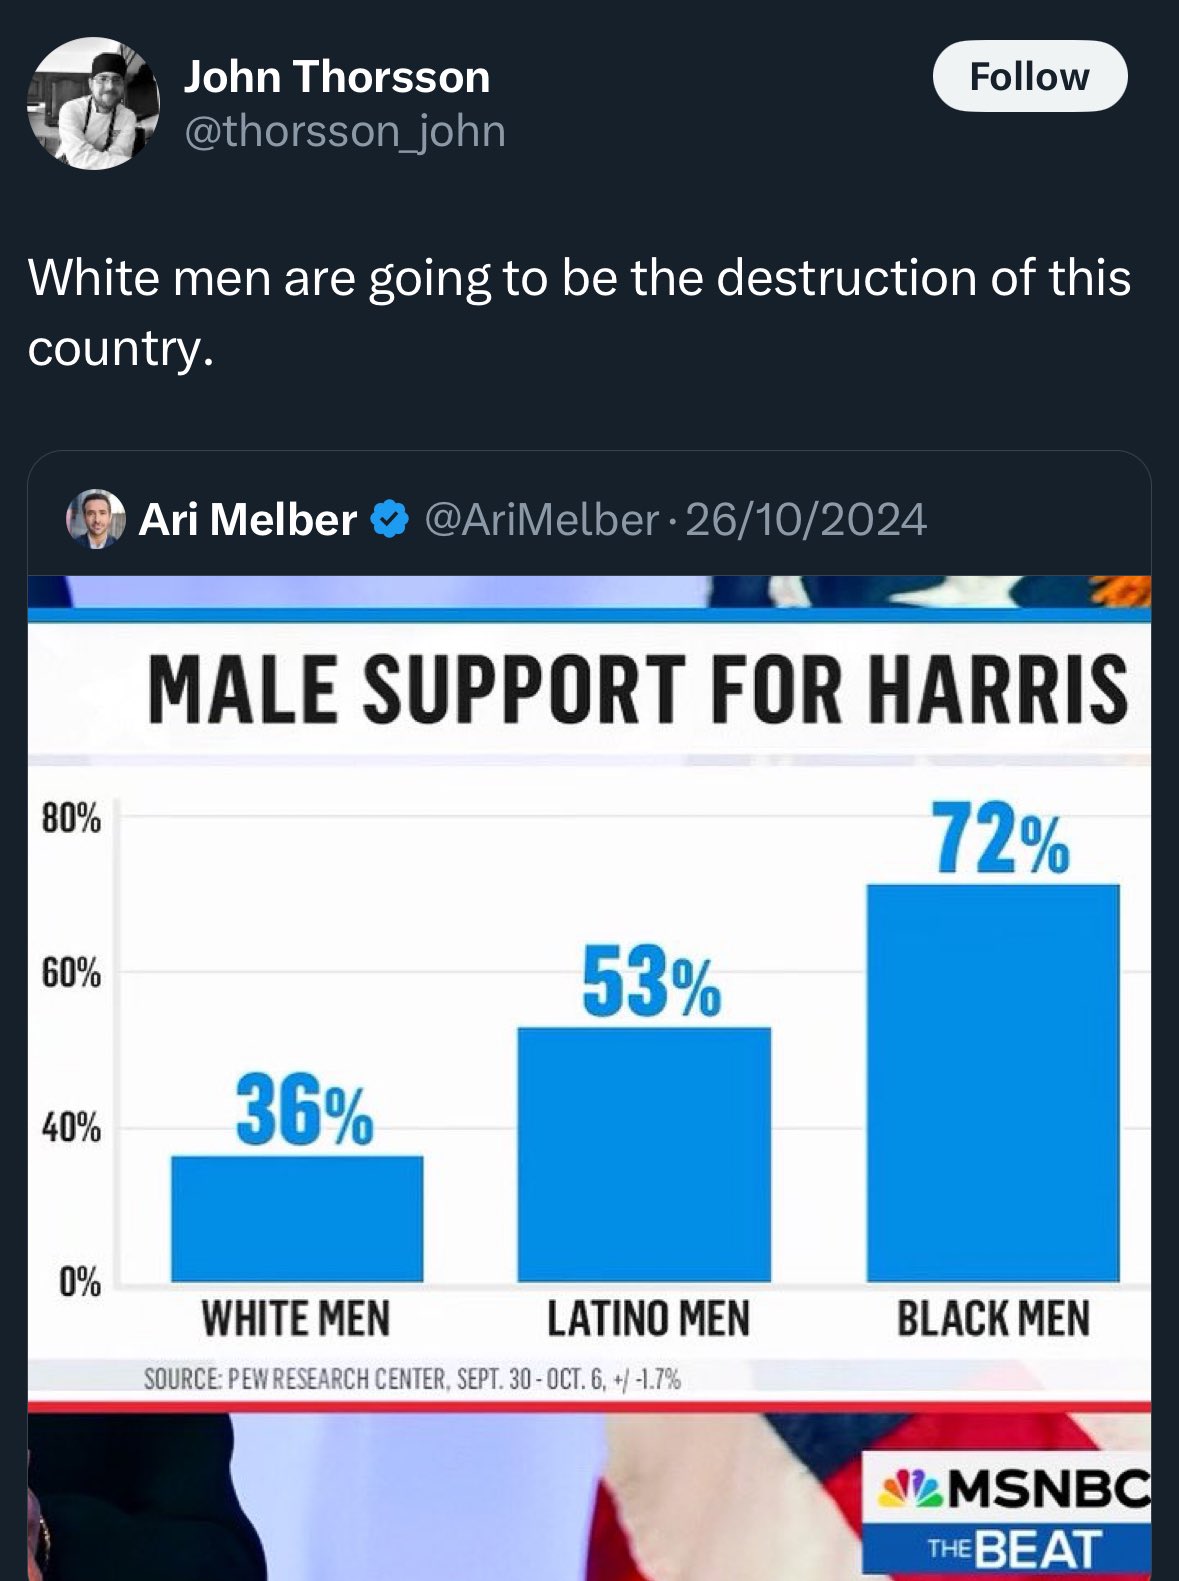Image resolution: width=1179 pixels, height=1581 pixels.
Task: Click the Ari Melber name in quoted post
Action: pyautogui.click(x=248, y=519)
